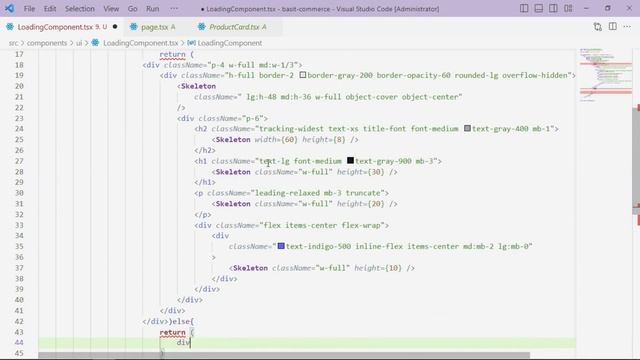The height and width of the screenshot is (360, 640).
Task: Open the Go menu
Action: 132,9
